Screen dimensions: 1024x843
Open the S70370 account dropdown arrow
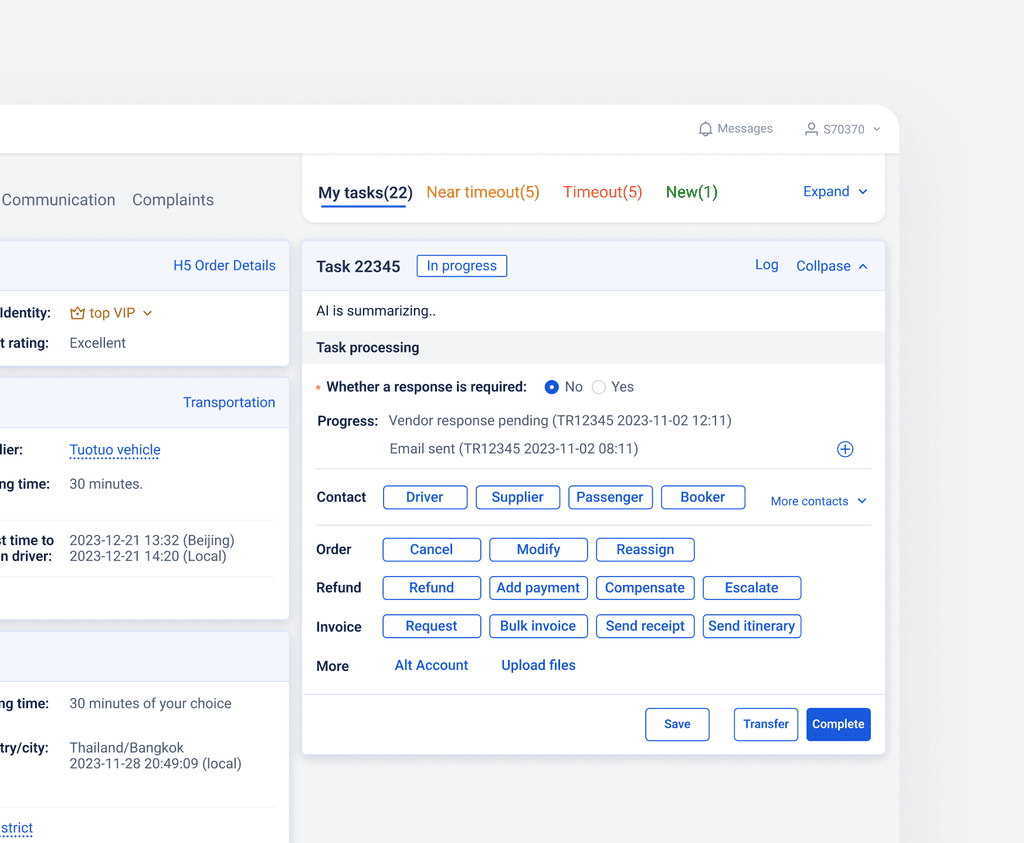coord(876,129)
